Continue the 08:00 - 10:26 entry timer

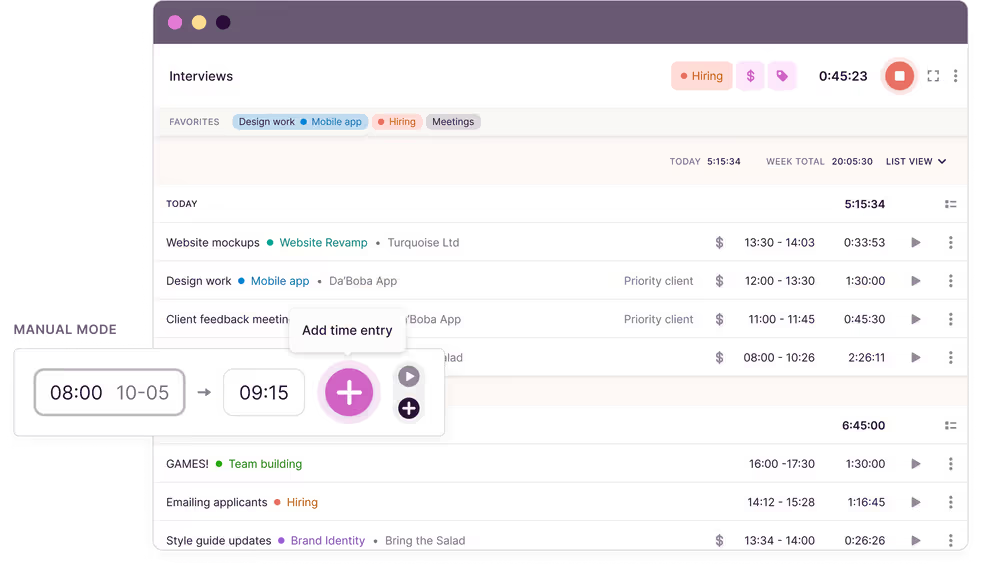click(916, 357)
